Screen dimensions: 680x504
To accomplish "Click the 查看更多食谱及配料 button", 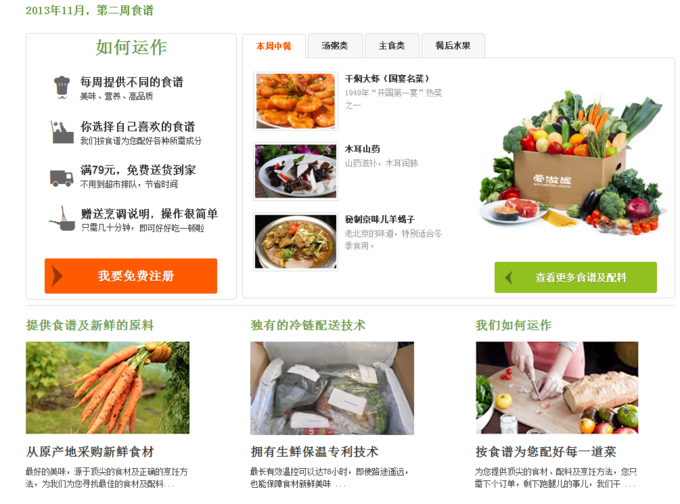I will 575,277.
